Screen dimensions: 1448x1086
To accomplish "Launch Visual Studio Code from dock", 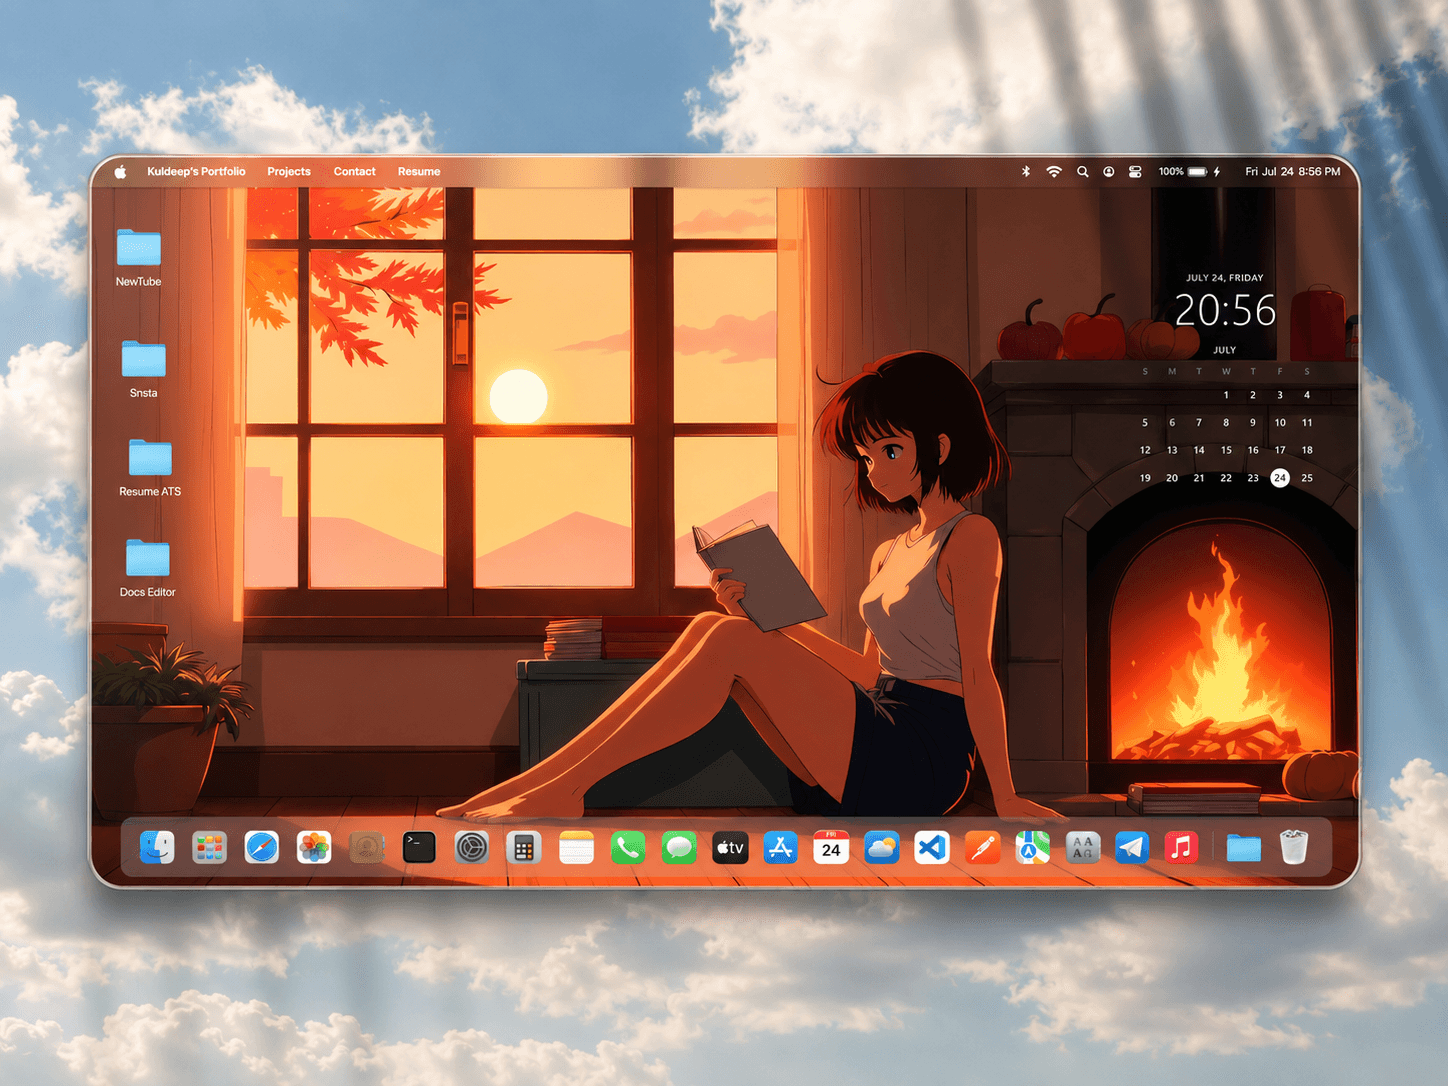I will 932,848.
